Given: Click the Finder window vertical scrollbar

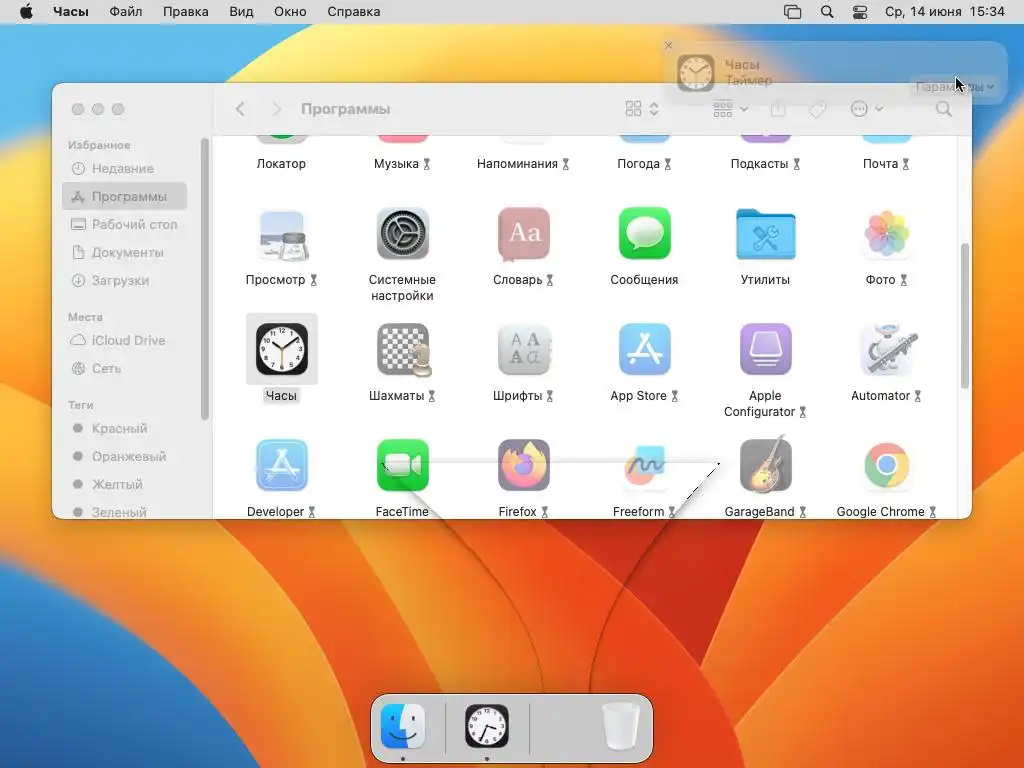Looking at the screenshot, I should coord(965,316).
